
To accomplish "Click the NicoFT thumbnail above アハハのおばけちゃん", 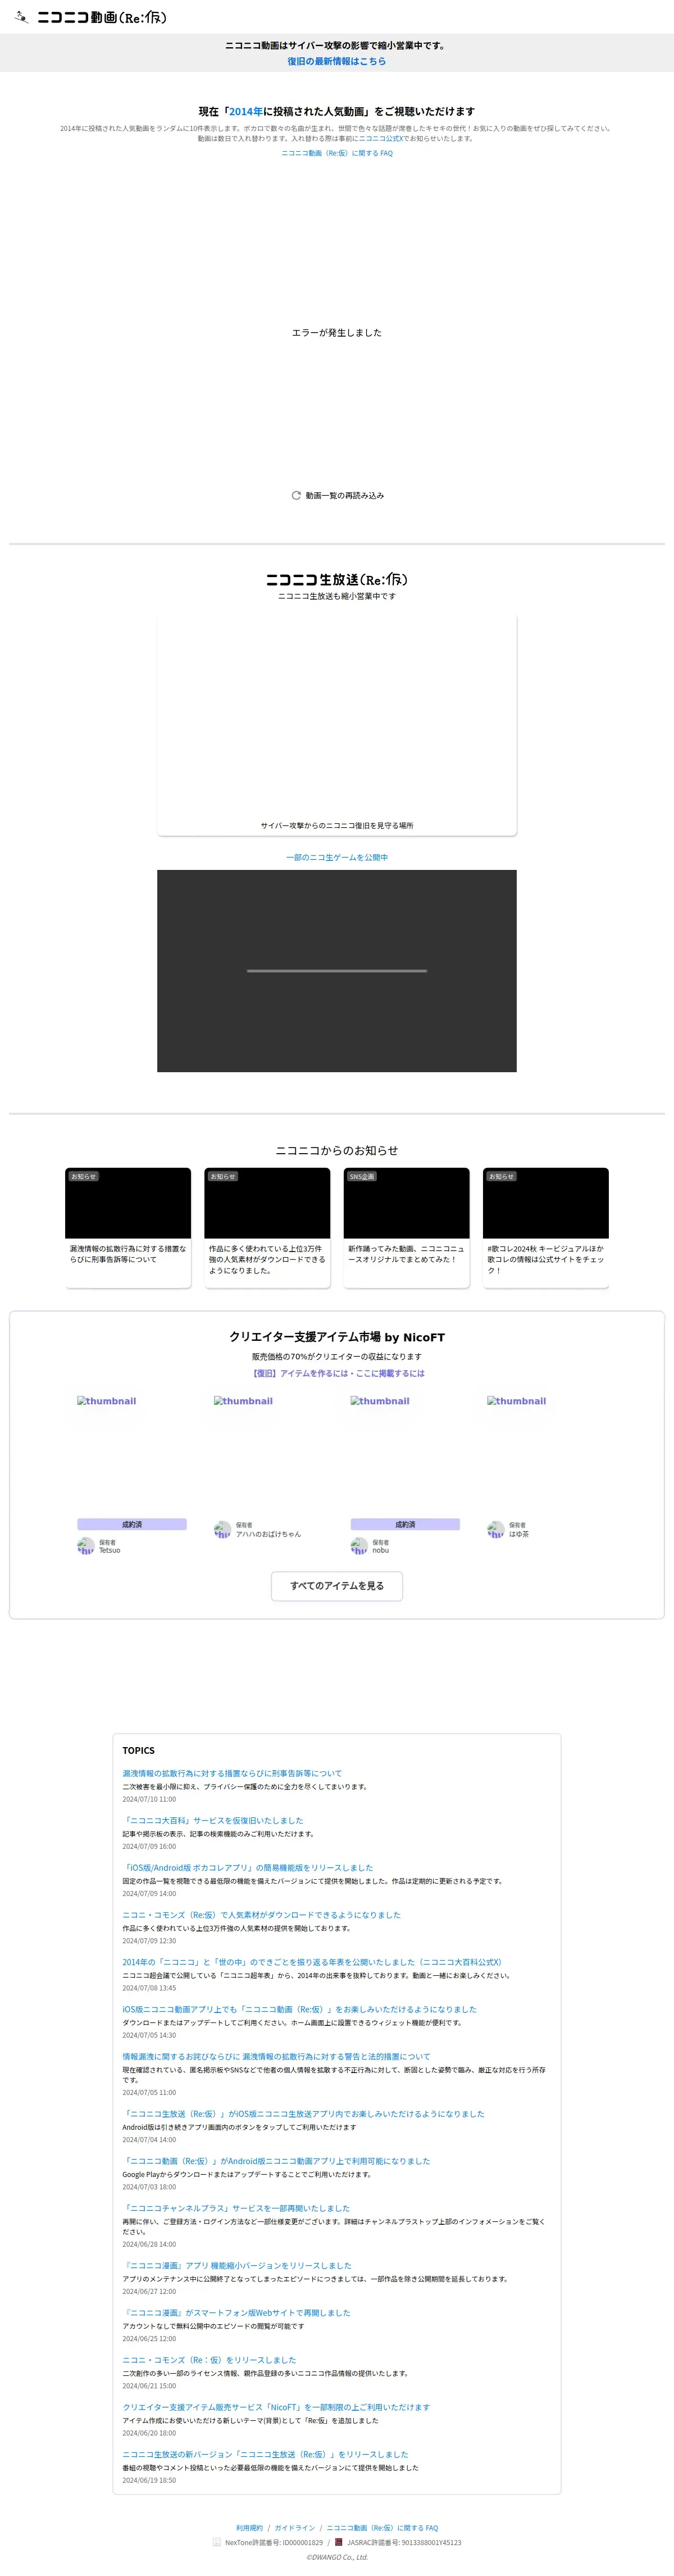I will (268, 1450).
